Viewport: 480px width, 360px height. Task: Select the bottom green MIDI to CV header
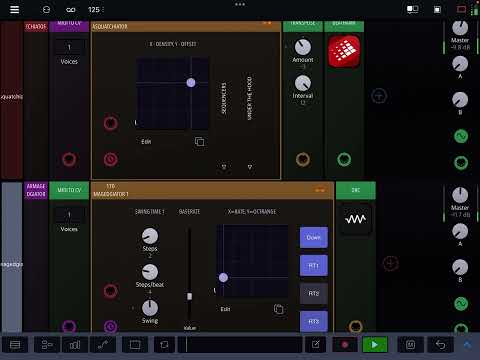coord(69,190)
